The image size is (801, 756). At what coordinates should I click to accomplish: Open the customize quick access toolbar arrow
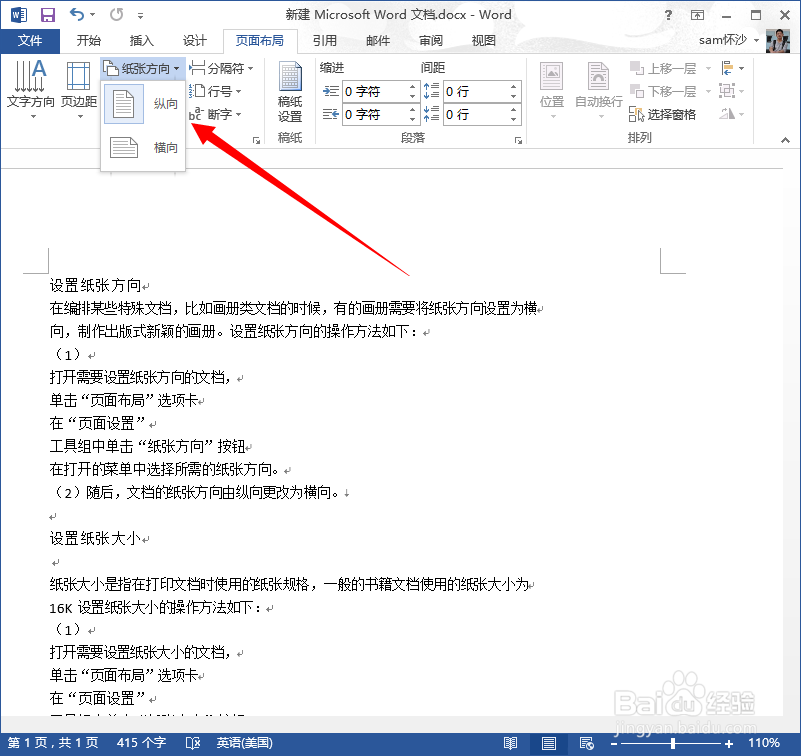140,16
